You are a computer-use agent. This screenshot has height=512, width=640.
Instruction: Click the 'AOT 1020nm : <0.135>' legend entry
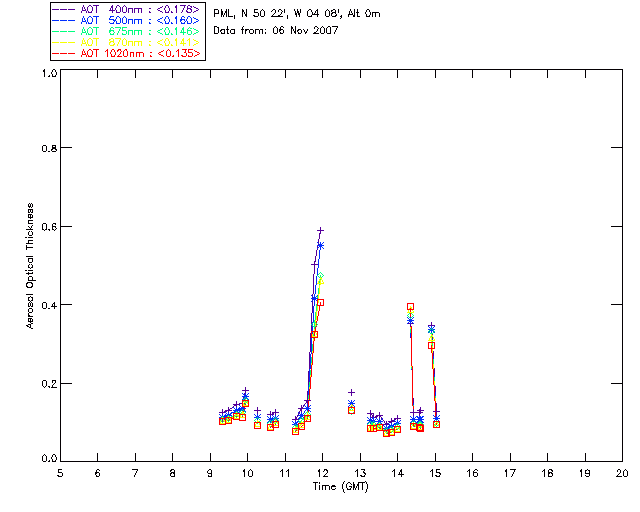coord(126,53)
